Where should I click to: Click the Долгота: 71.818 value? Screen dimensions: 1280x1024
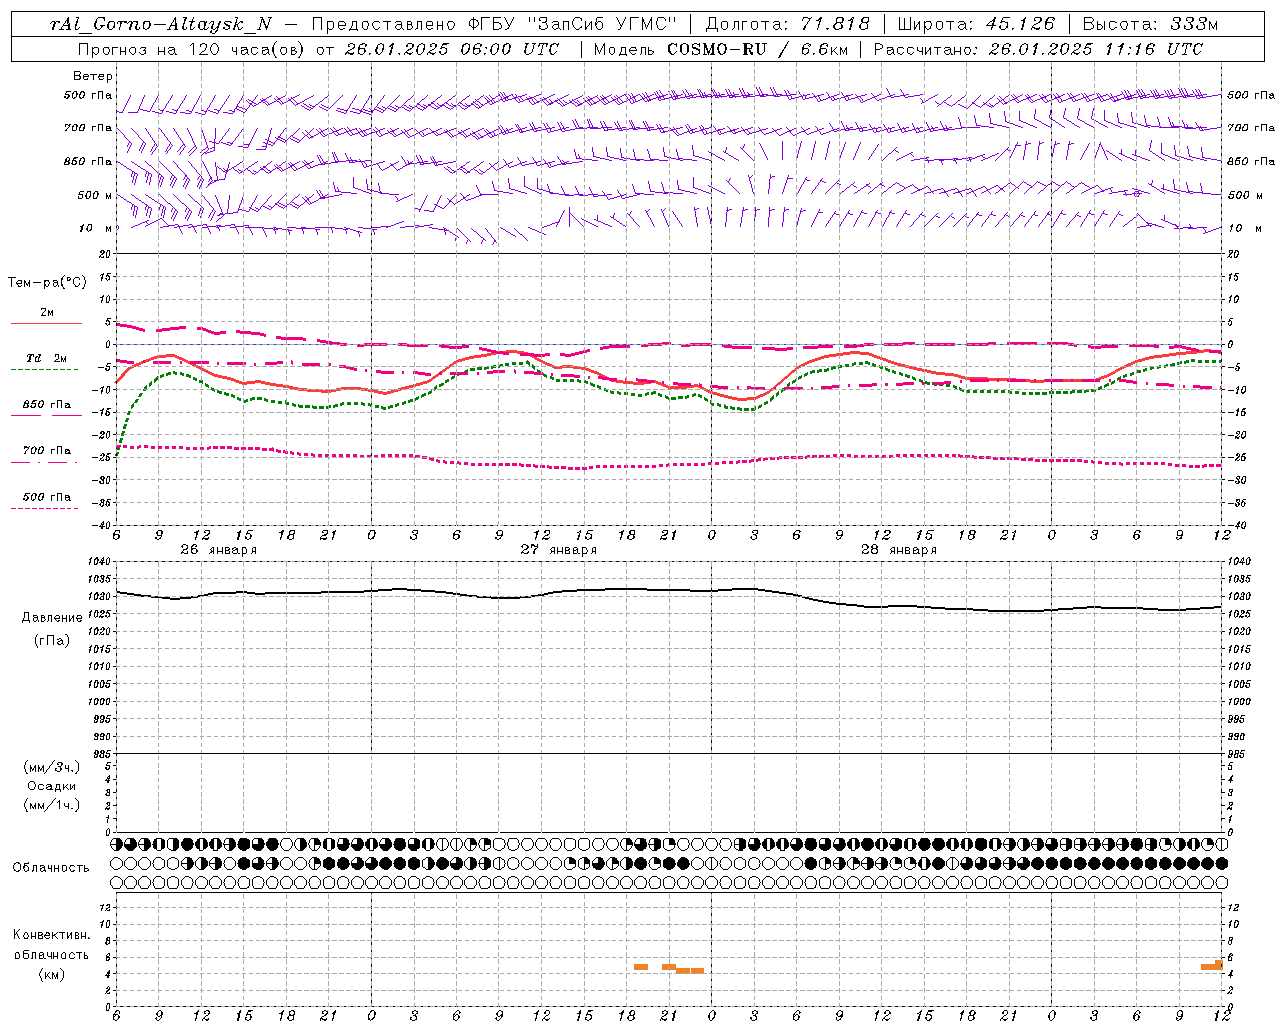[x=788, y=25]
